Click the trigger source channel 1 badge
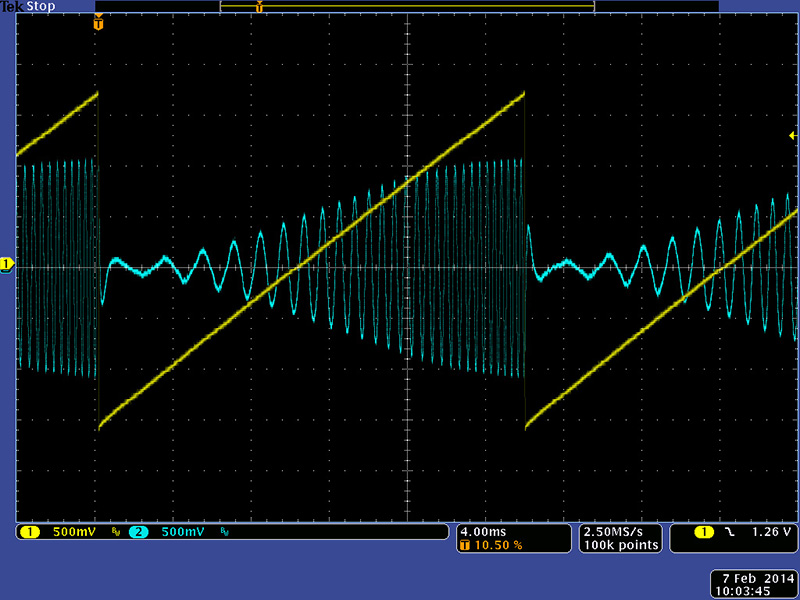800x600 pixels. tap(703, 532)
